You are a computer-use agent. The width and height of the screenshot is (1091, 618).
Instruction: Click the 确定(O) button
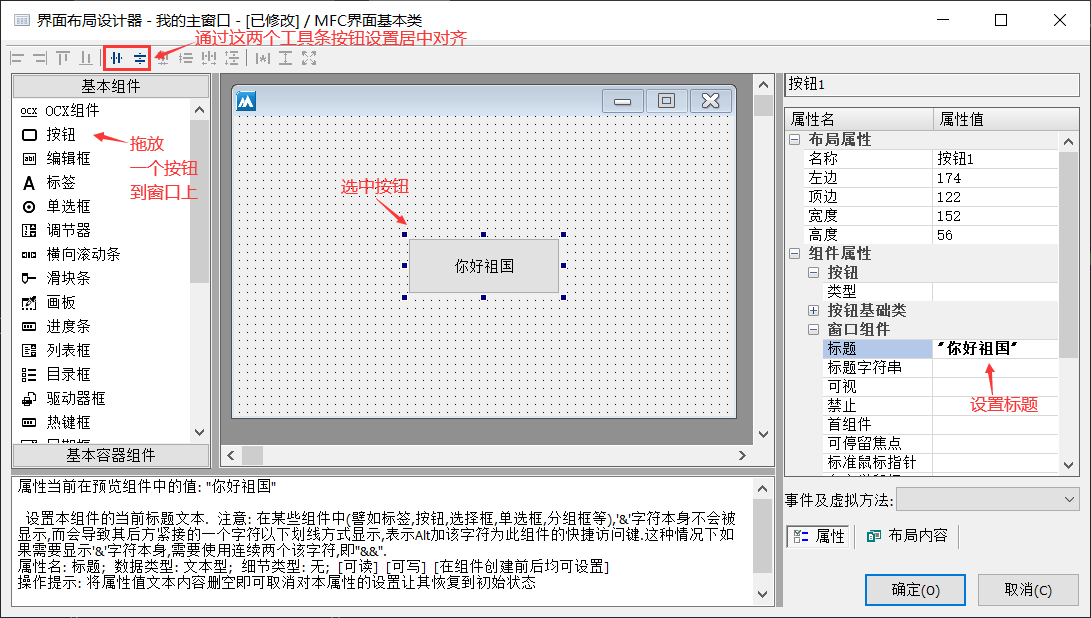pyautogui.click(x=915, y=590)
